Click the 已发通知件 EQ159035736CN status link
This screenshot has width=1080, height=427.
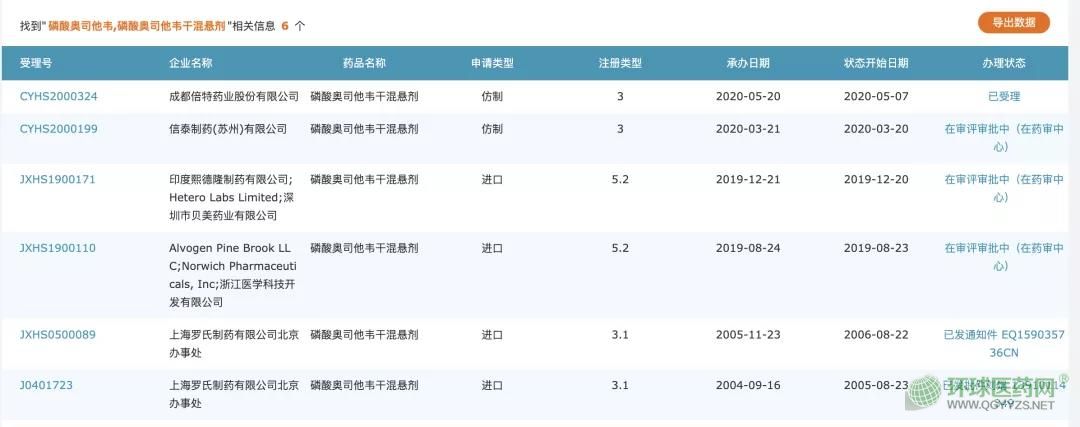[x=1004, y=343]
